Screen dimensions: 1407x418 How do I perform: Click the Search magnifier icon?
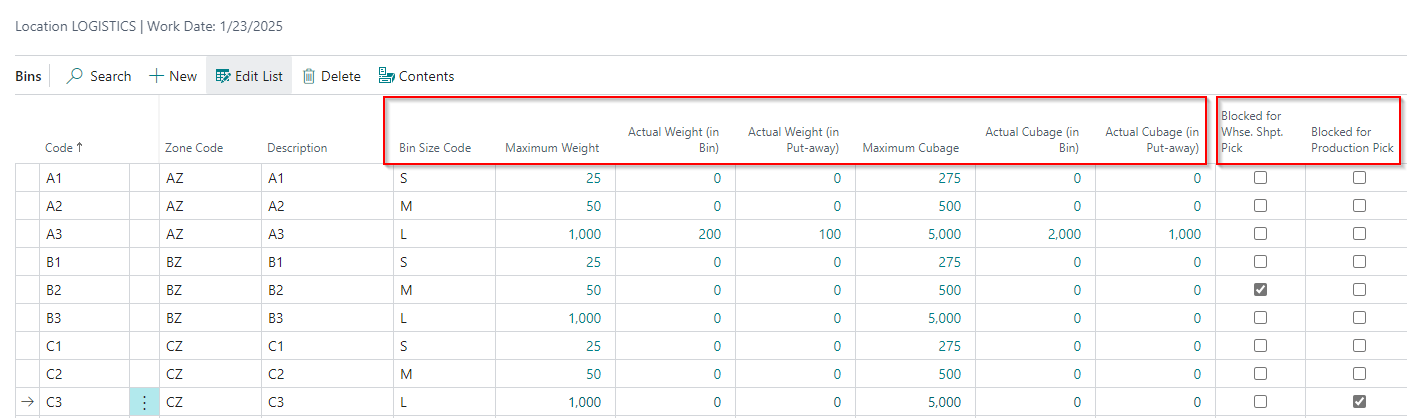(x=75, y=76)
